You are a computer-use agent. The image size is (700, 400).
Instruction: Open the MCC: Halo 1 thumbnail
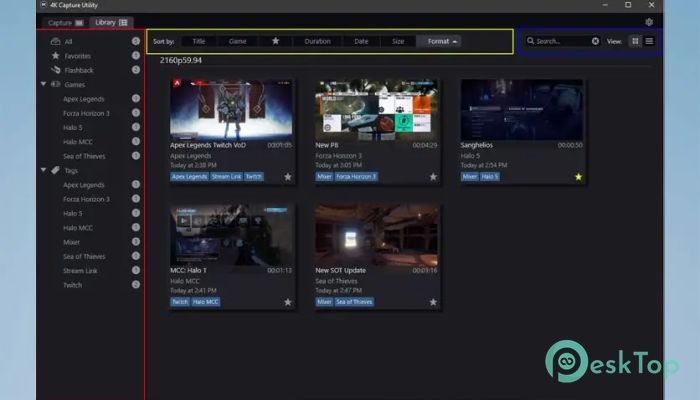tap(231, 235)
